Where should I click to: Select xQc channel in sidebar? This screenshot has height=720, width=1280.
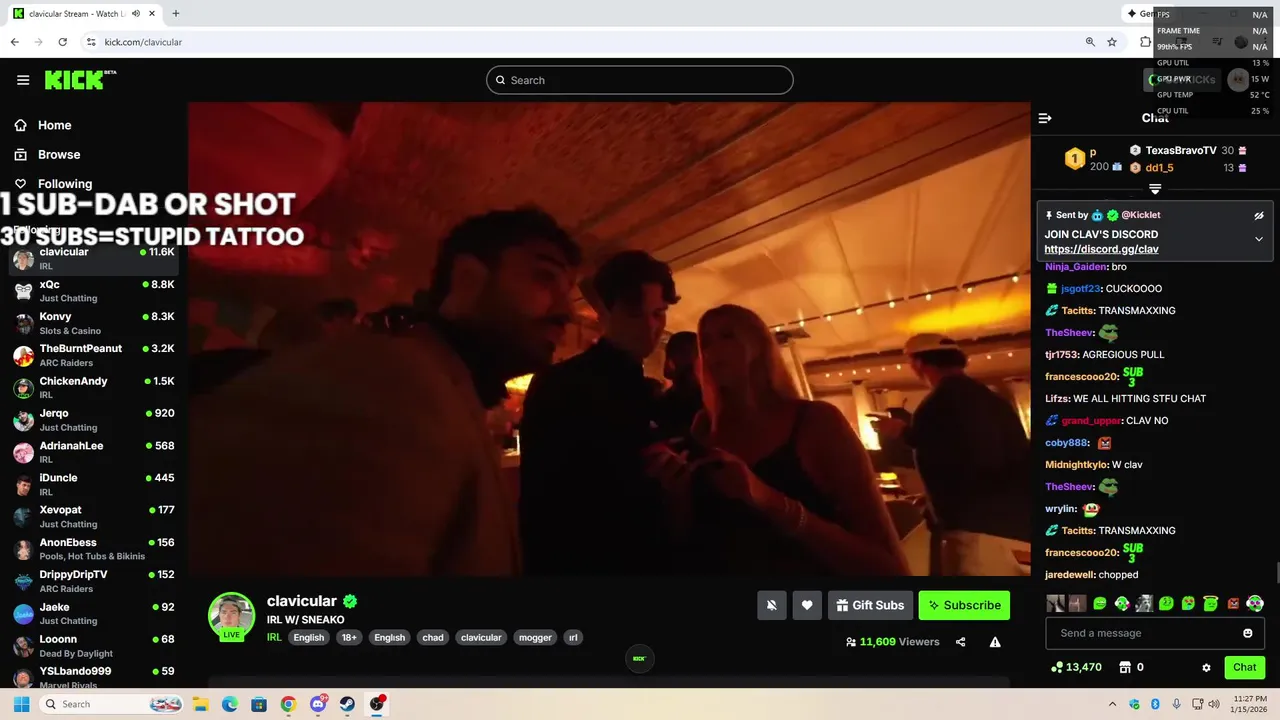94,291
